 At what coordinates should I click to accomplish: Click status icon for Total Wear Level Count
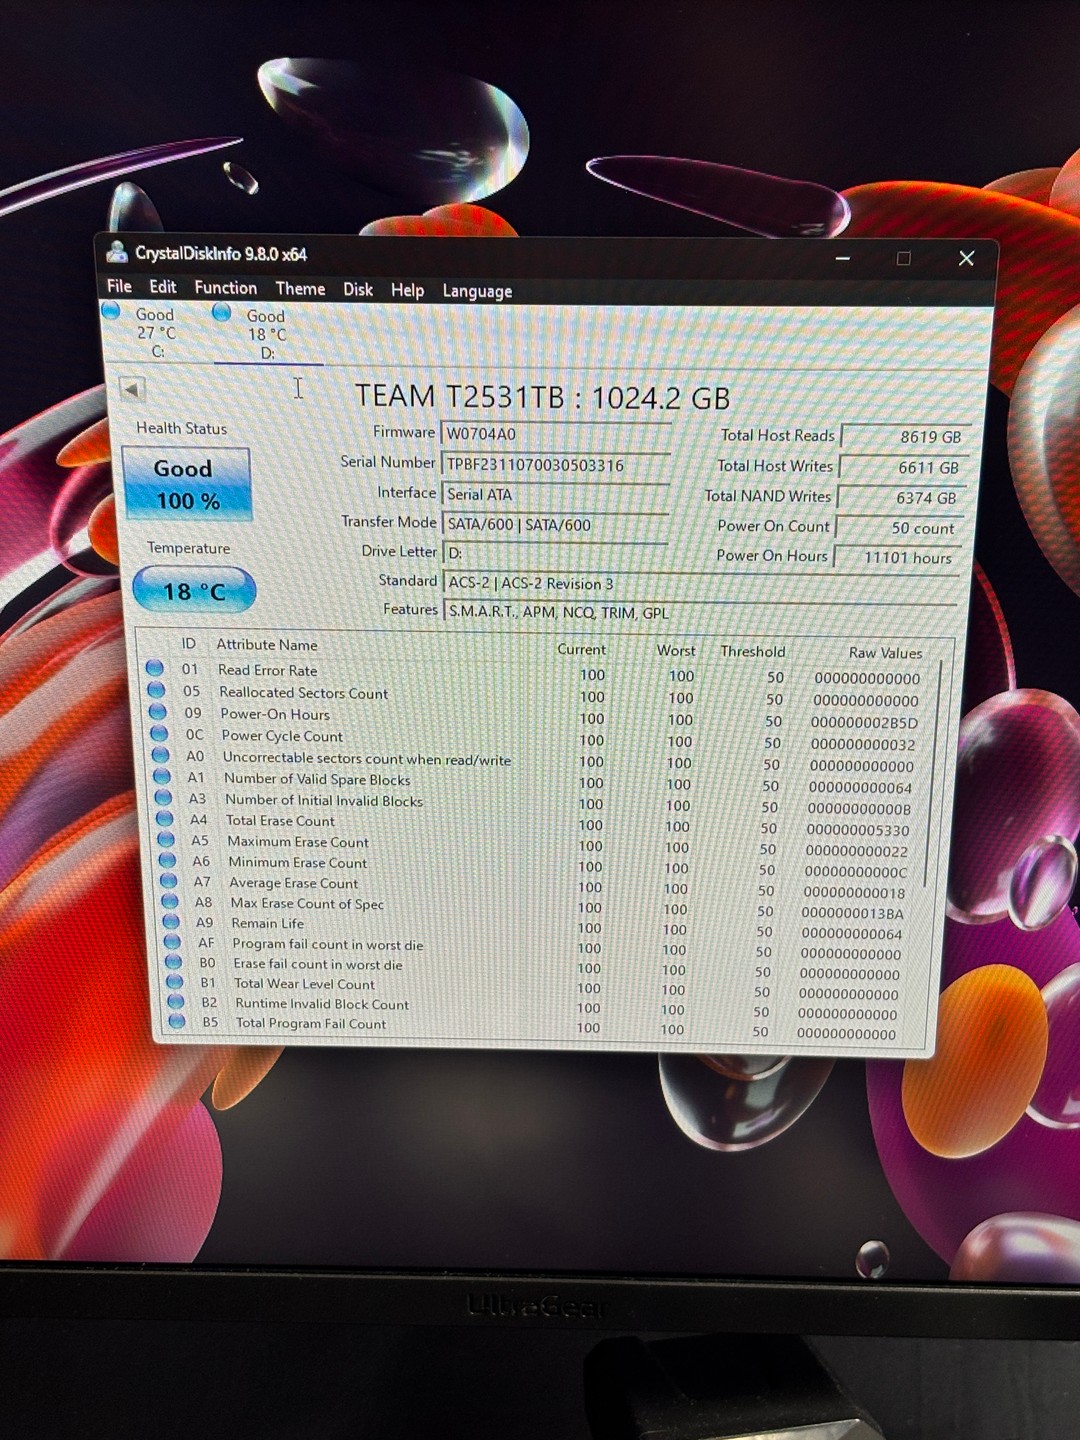(175, 982)
